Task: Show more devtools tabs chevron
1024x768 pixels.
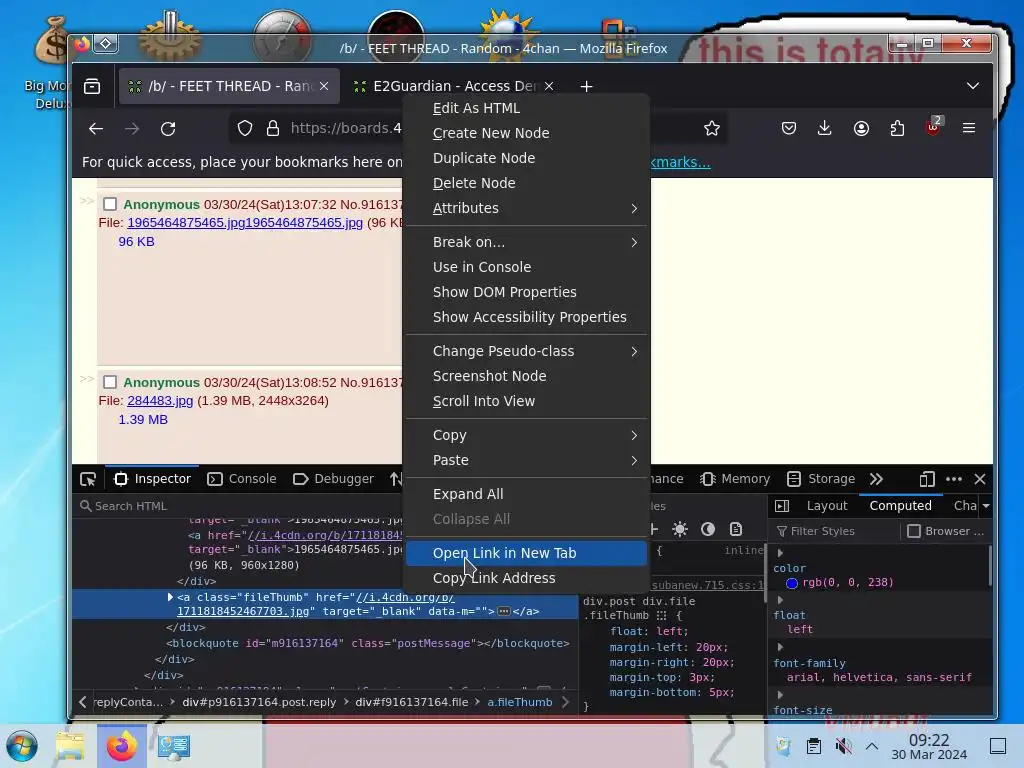Action: pyautogui.click(x=876, y=479)
